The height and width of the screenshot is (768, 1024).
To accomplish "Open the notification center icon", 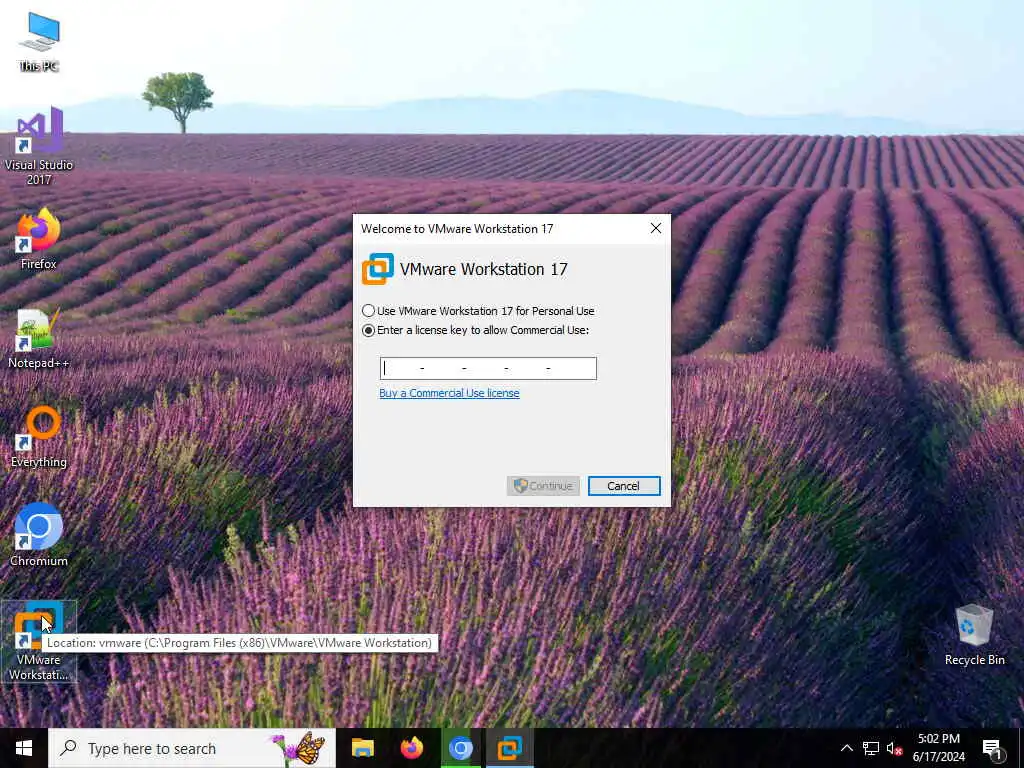I will pyautogui.click(x=992, y=748).
